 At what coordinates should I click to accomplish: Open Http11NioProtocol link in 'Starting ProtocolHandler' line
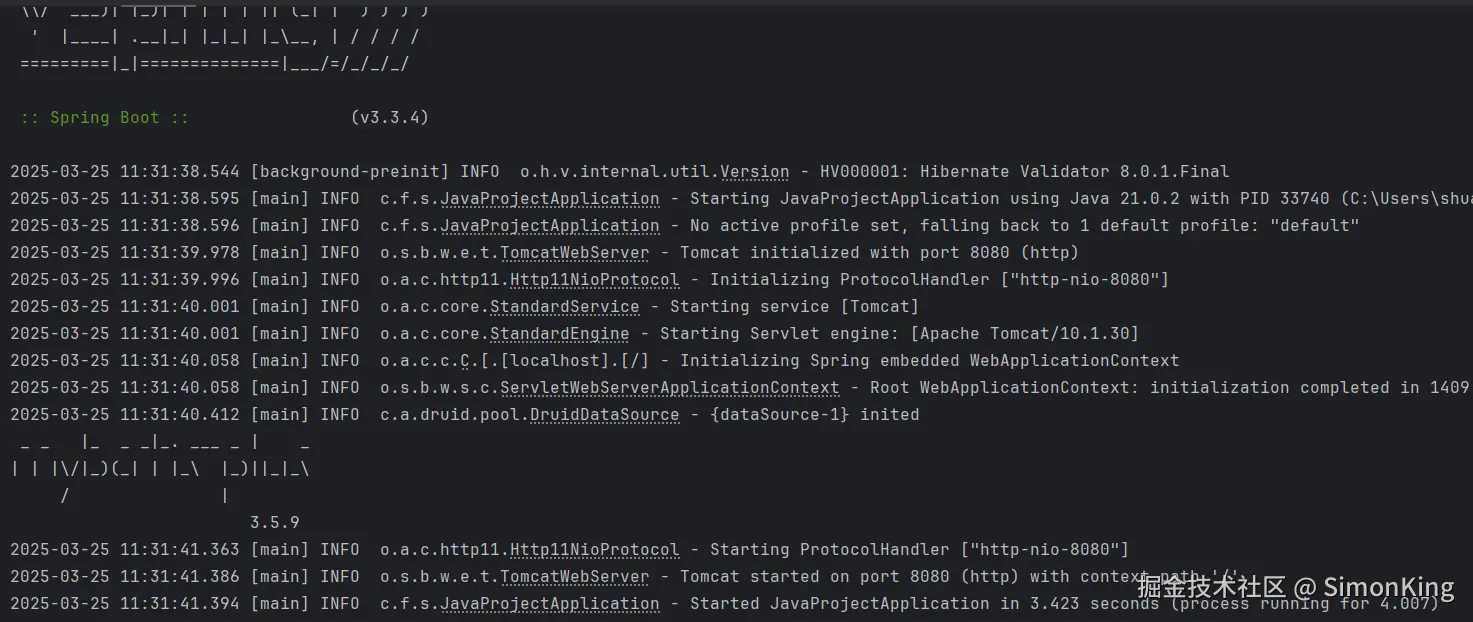595,550
